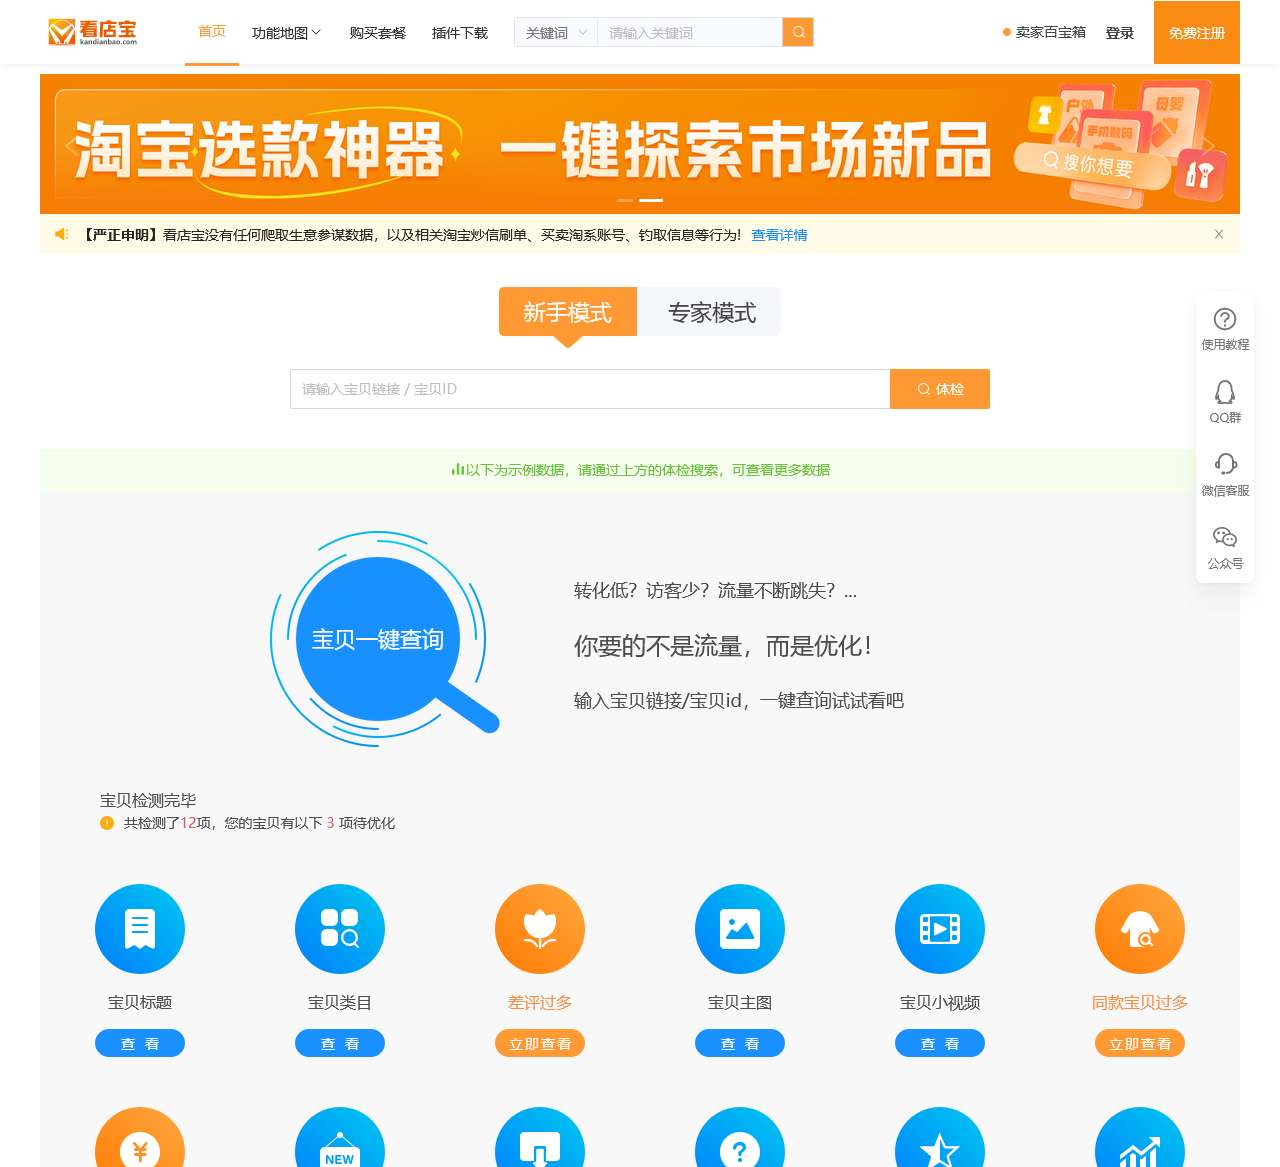Click 查看 button under 宝贝类目
Image resolution: width=1280 pixels, height=1167 pixels.
(340, 1043)
